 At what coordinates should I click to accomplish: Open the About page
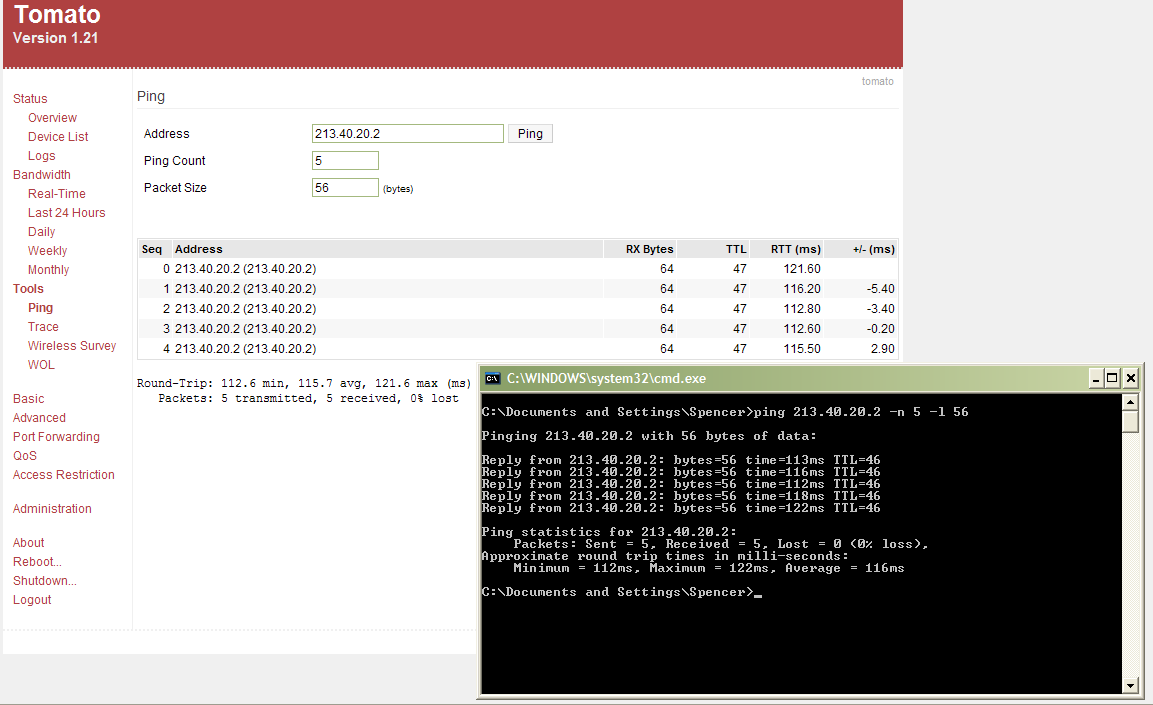click(x=29, y=543)
